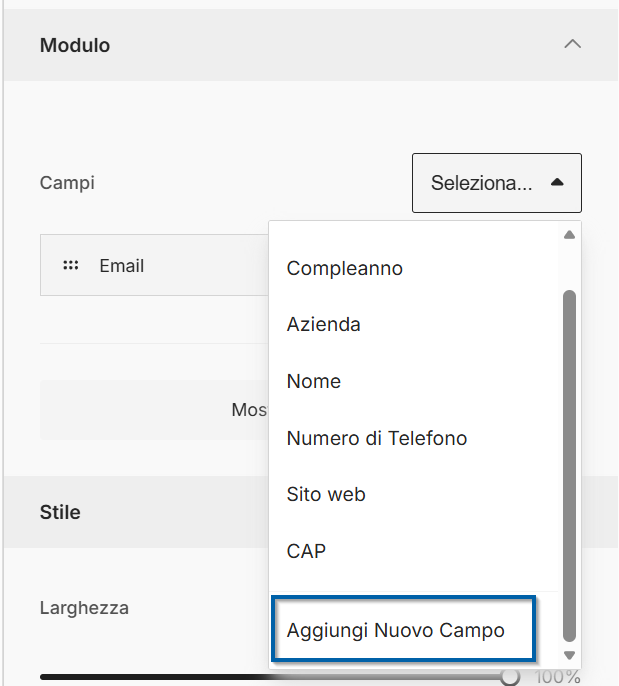This screenshot has height=686, width=619.
Task: Select the Azienda option
Action: (x=324, y=324)
